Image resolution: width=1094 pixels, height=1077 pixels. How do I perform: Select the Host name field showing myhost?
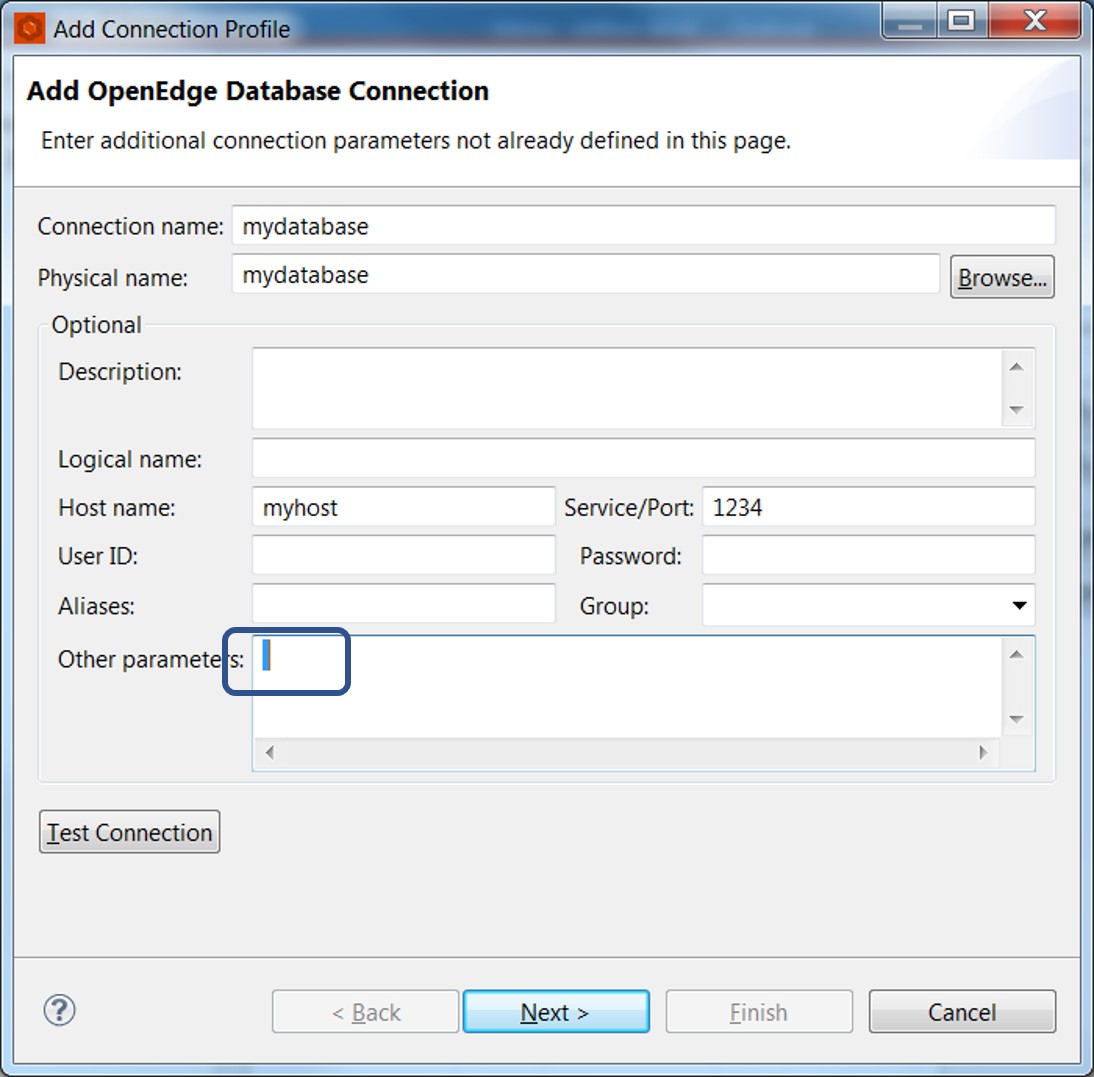404,507
